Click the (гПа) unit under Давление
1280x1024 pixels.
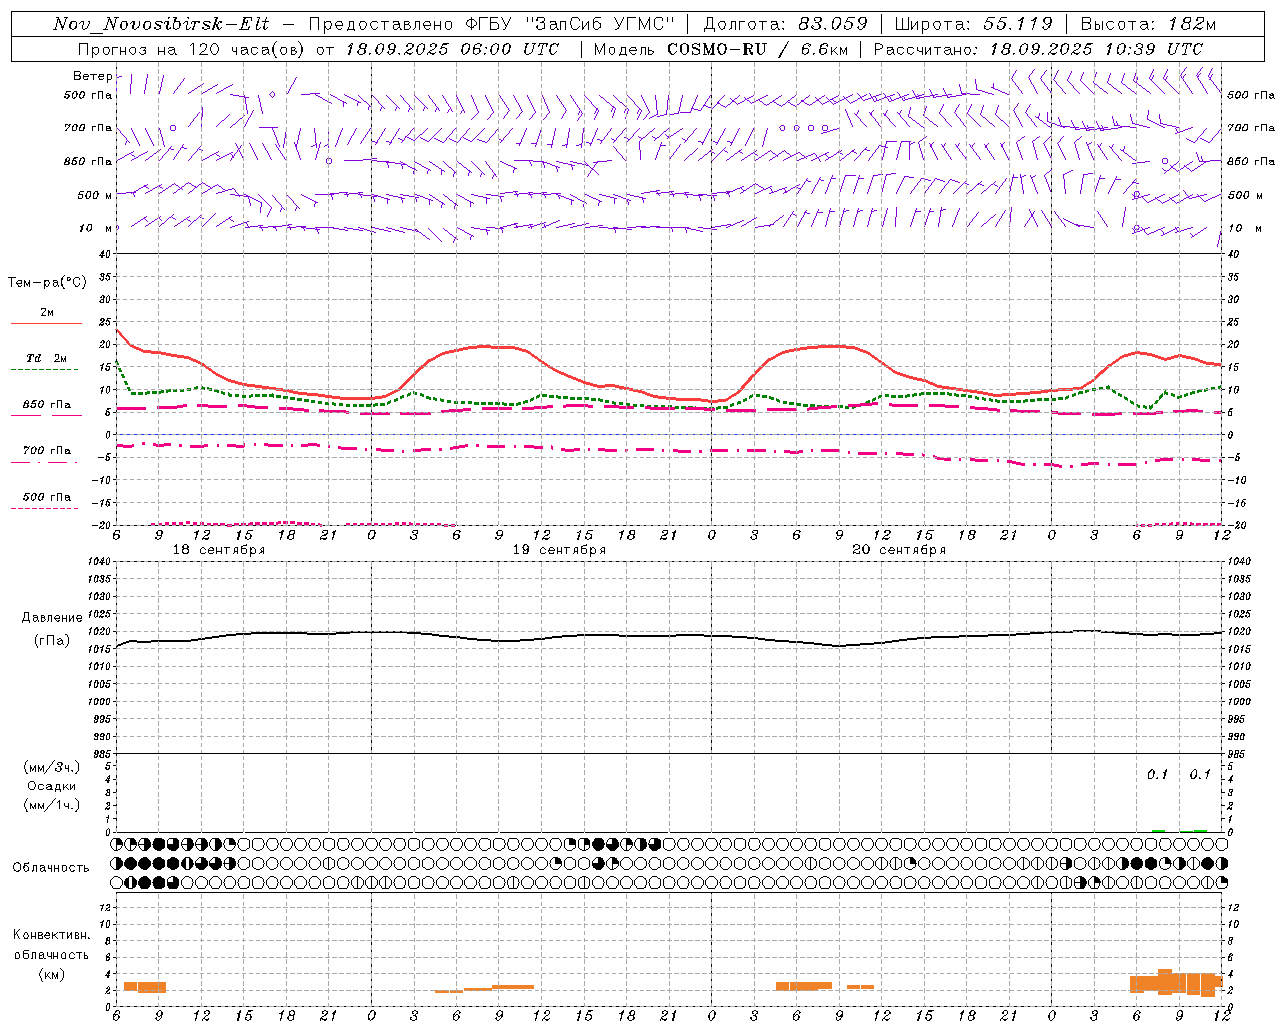(x=51, y=640)
